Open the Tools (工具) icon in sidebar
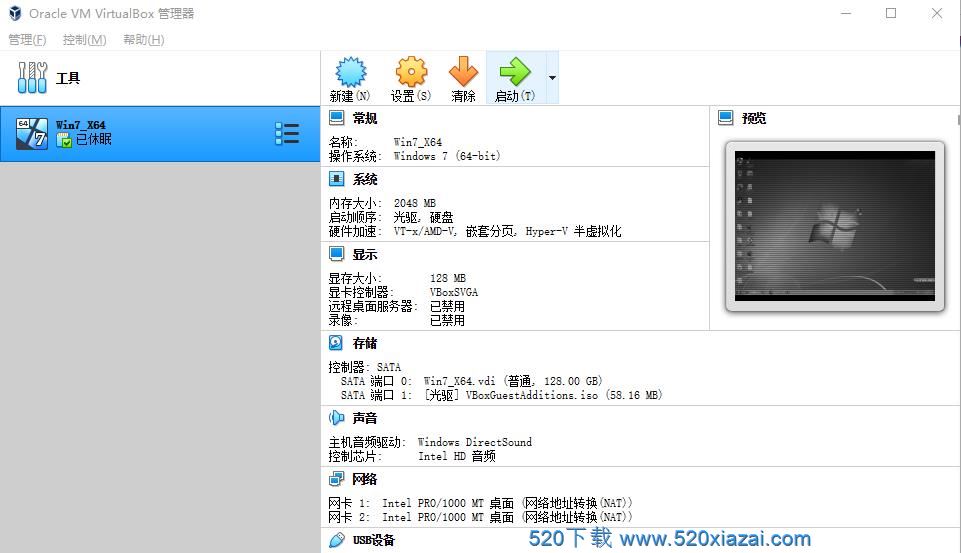This screenshot has width=961, height=553. tap(32, 78)
